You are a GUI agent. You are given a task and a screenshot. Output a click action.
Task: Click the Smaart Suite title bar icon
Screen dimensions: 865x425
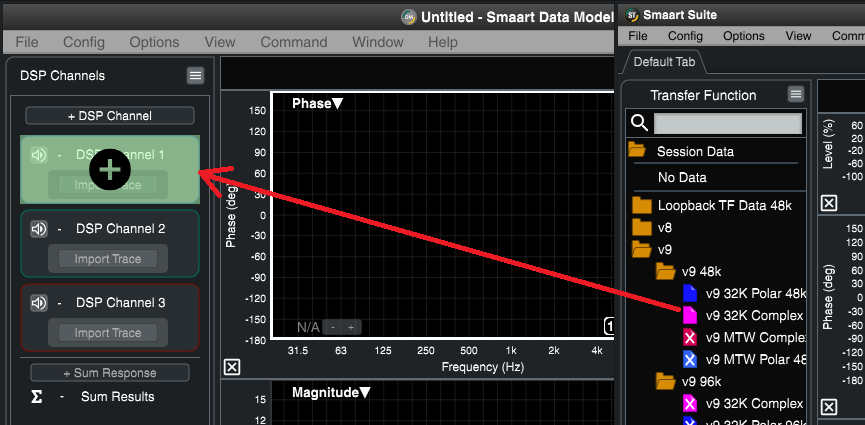[x=632, y=15]
